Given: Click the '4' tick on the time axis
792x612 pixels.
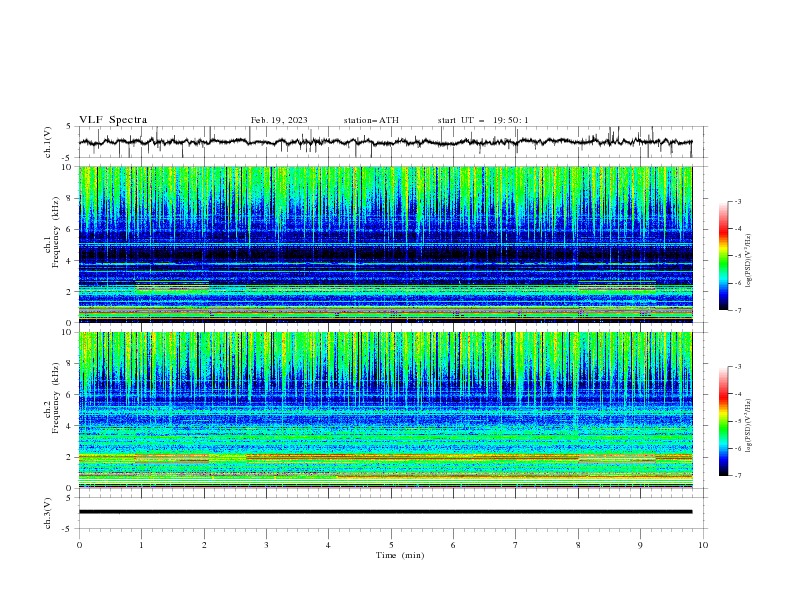Looking at the screenshot, I should pyautogui.click(x=328, y=545).
